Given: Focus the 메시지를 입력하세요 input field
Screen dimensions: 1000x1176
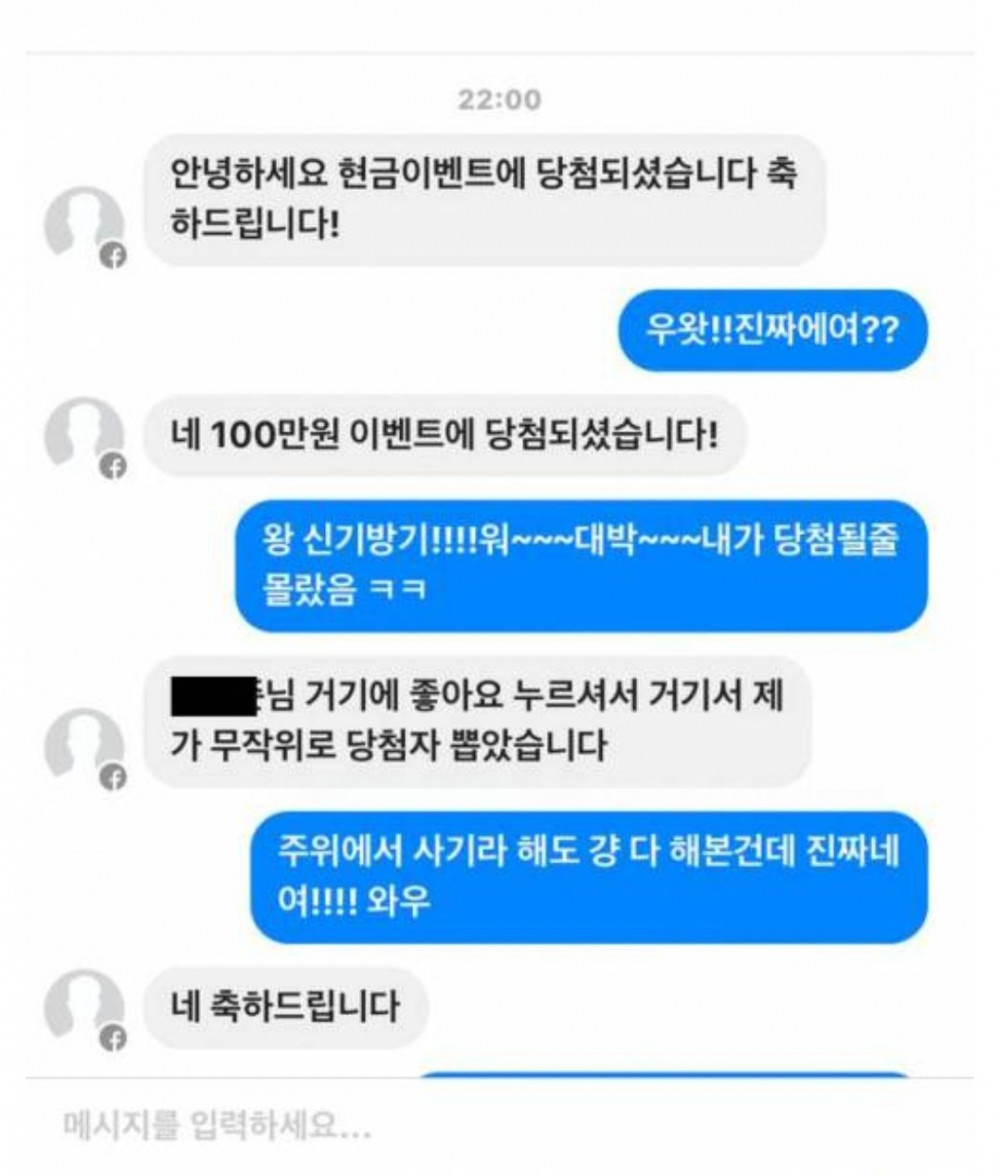Looking at the screenshot, I should point(500,1125).
